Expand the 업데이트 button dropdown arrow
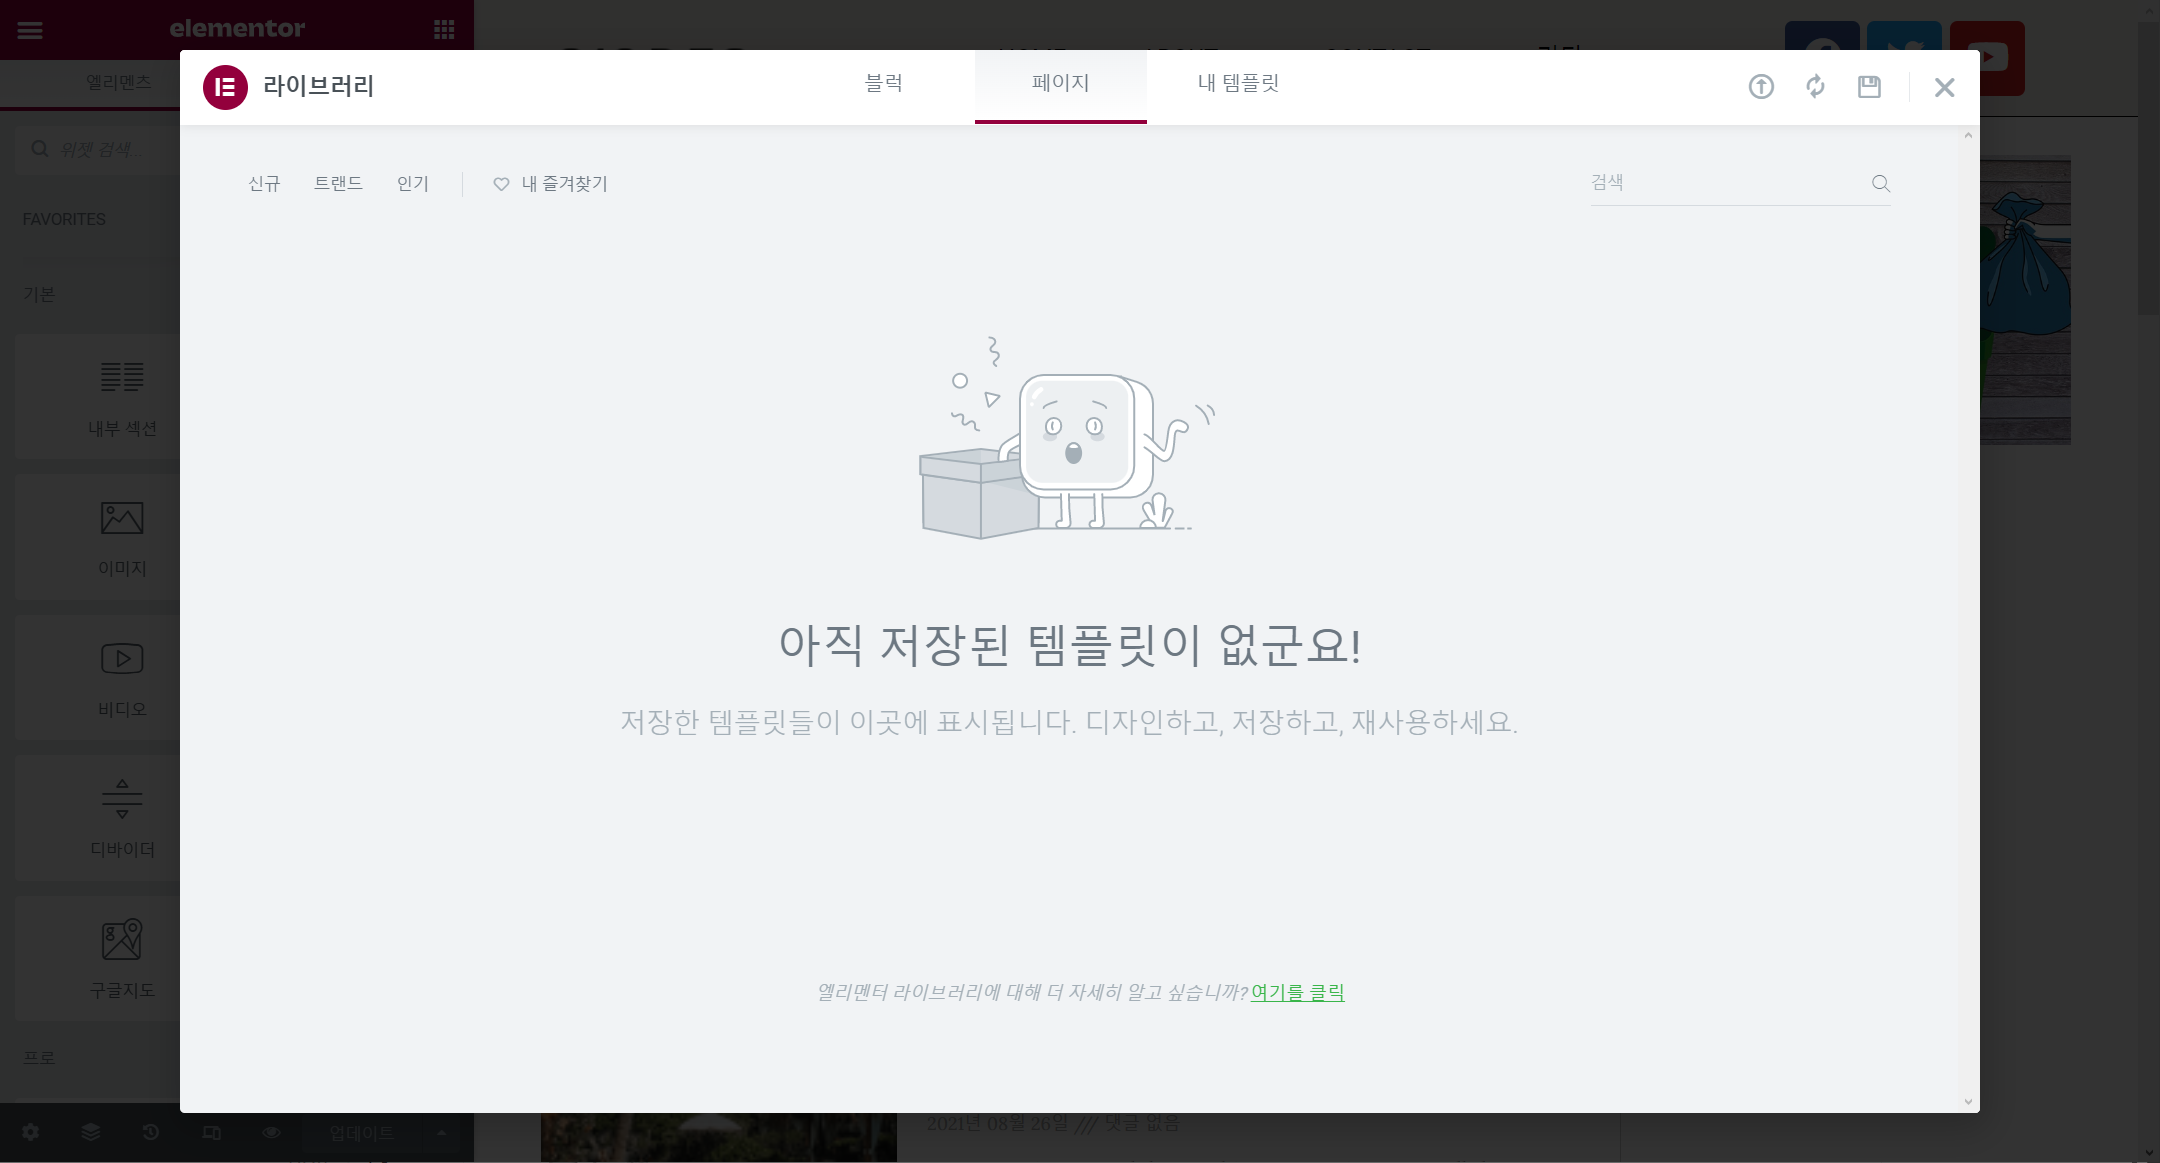 (x=440, y=1132)
